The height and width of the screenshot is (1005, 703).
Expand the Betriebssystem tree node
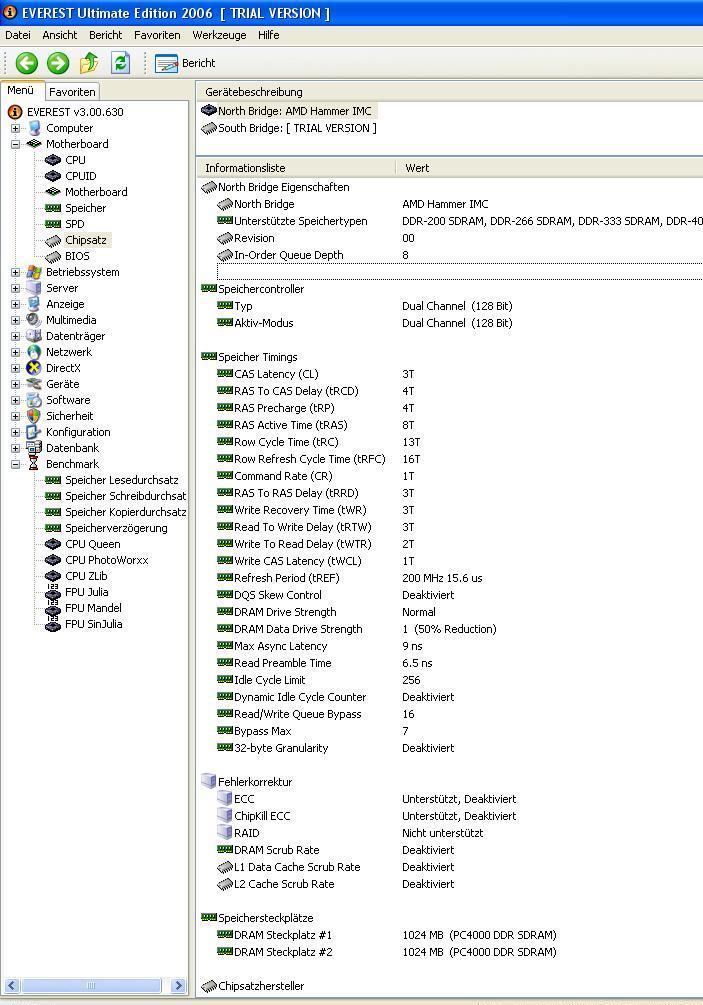coord(15,272)
